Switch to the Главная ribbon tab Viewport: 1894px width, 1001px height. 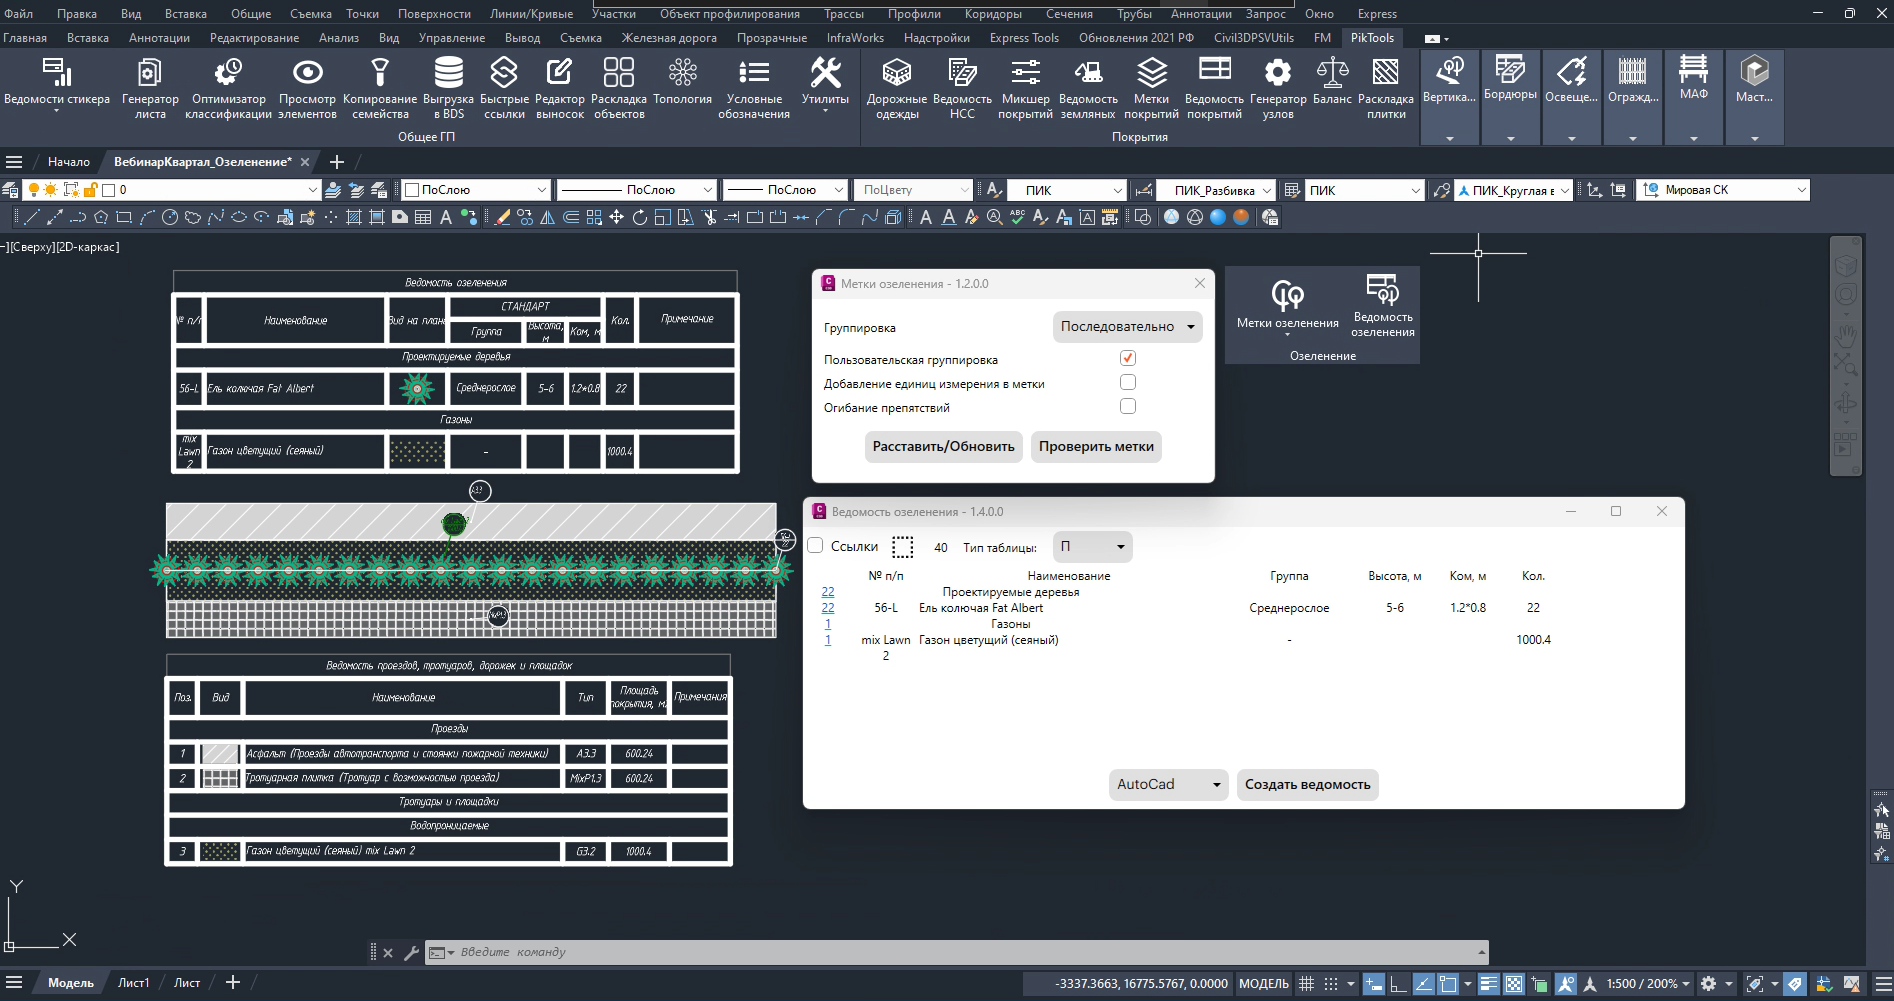[x=25, y=38]
